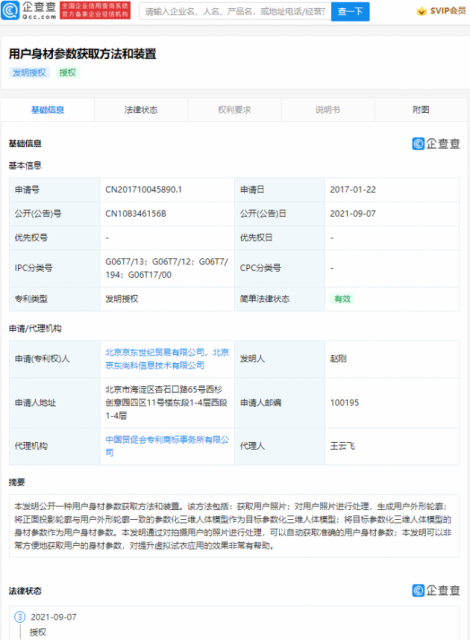Click the circled 3 timeline marker
This screenshot has height=640, width=470.
20,617
